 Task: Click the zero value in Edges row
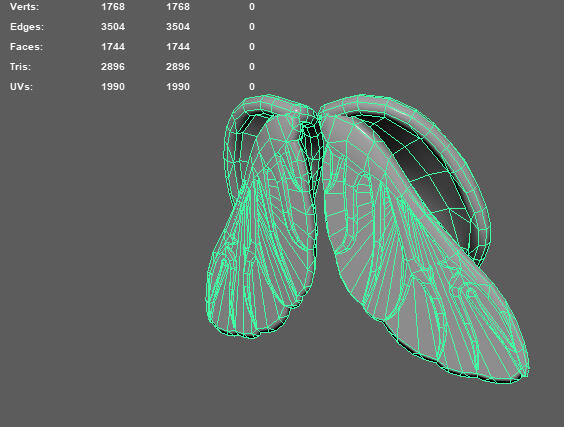coord(252,27)
